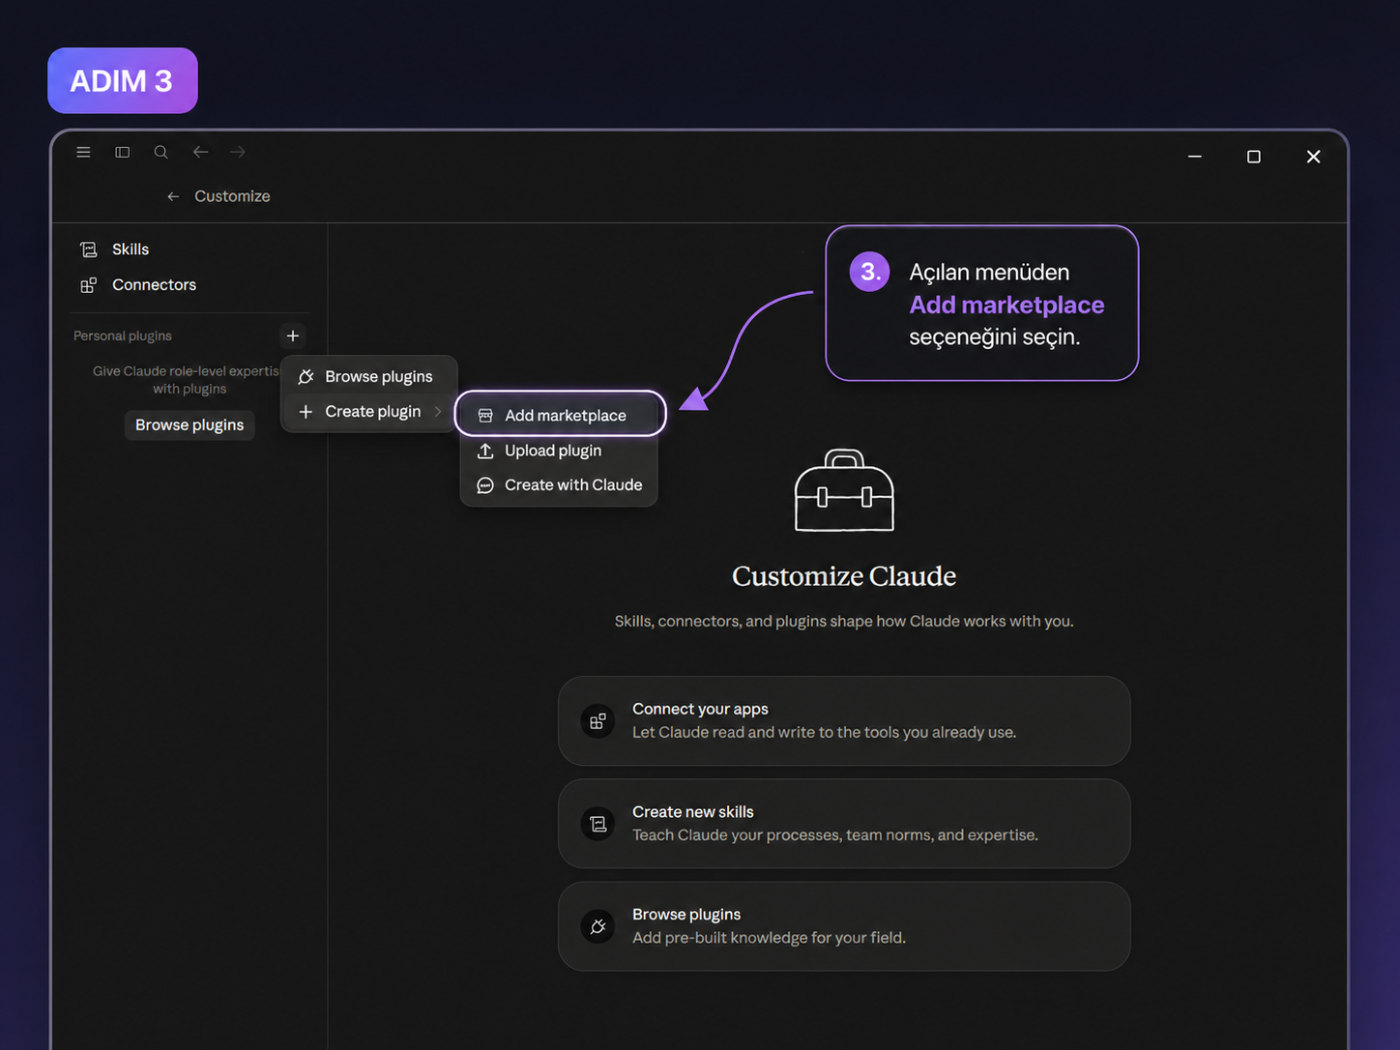
Task: Click the storefront icon beside Add marketplace
Action: [485, 416]
